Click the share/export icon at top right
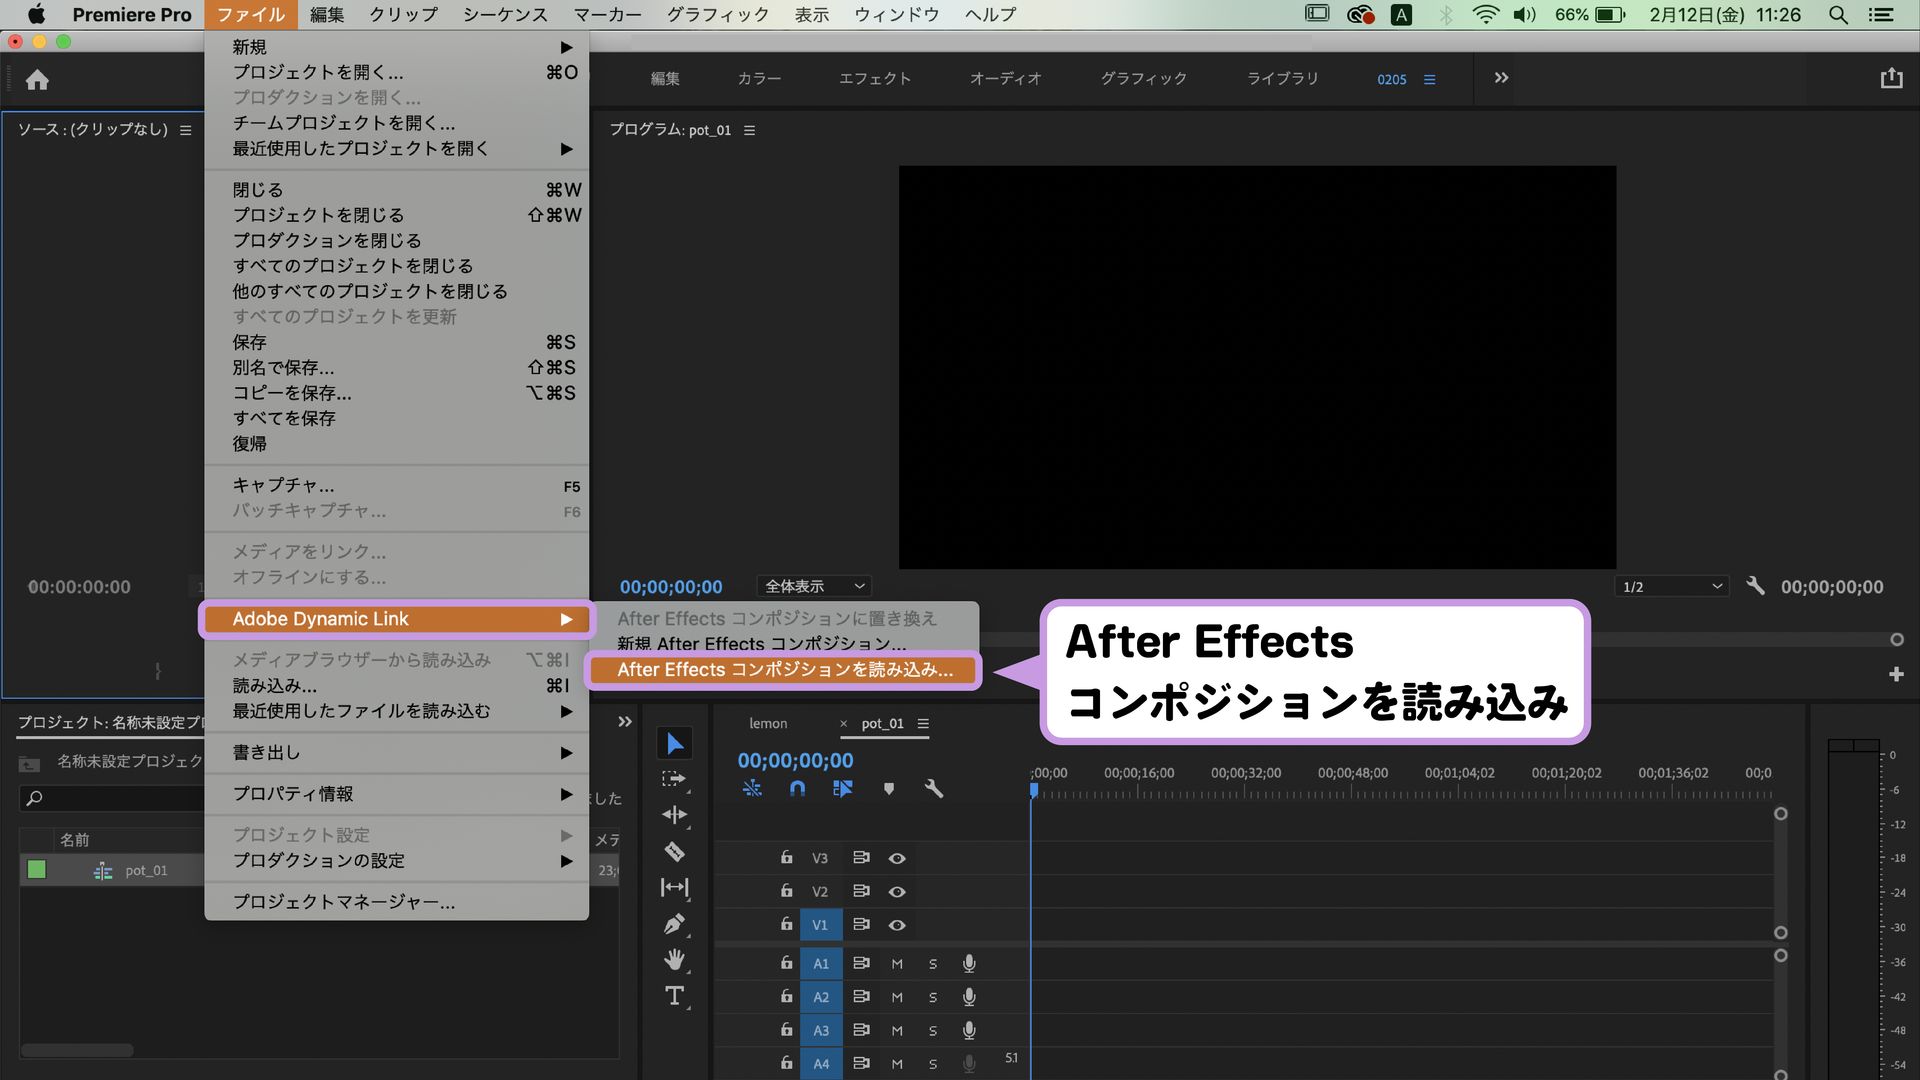 coord(1890,76)
